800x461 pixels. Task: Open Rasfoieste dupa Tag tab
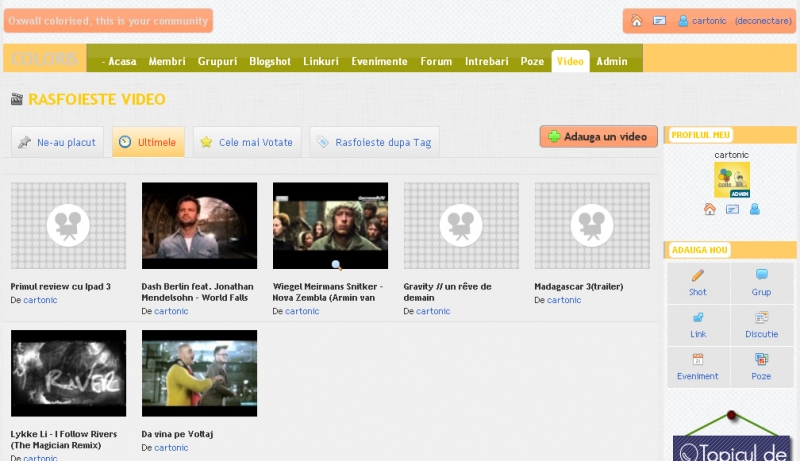click(x=373, y=142)
